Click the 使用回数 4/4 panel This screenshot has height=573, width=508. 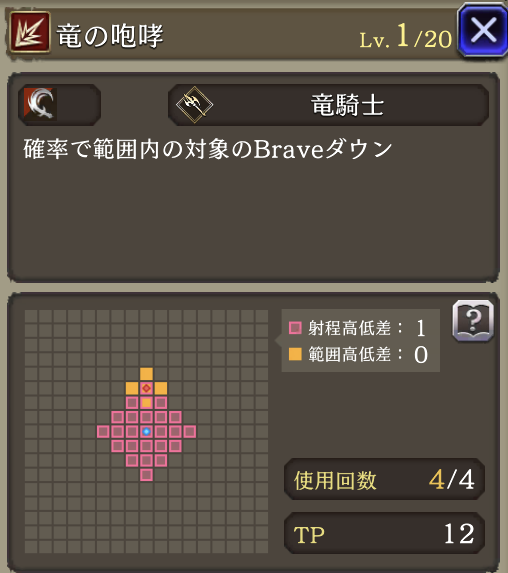384,479
